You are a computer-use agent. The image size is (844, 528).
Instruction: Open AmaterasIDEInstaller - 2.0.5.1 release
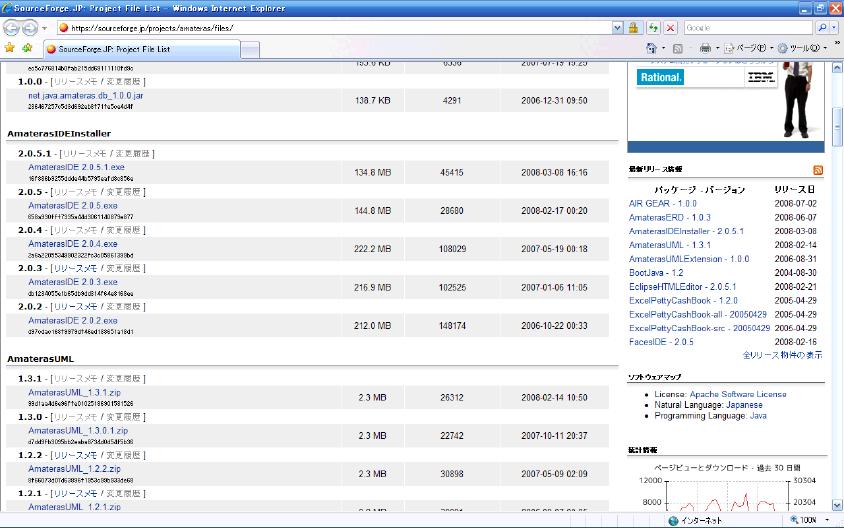(x=686, y=231)
